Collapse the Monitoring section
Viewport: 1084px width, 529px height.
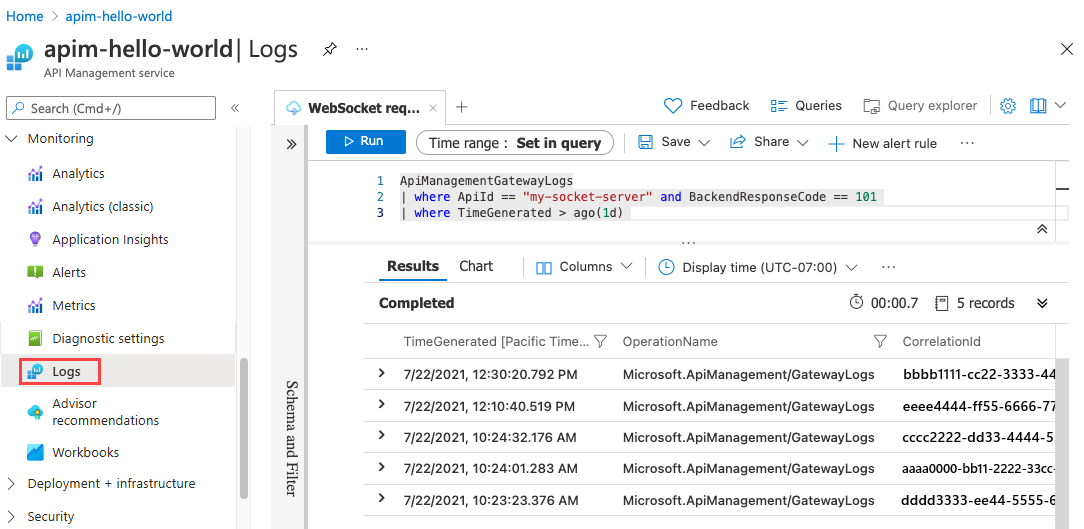click(x=11, y=138)
